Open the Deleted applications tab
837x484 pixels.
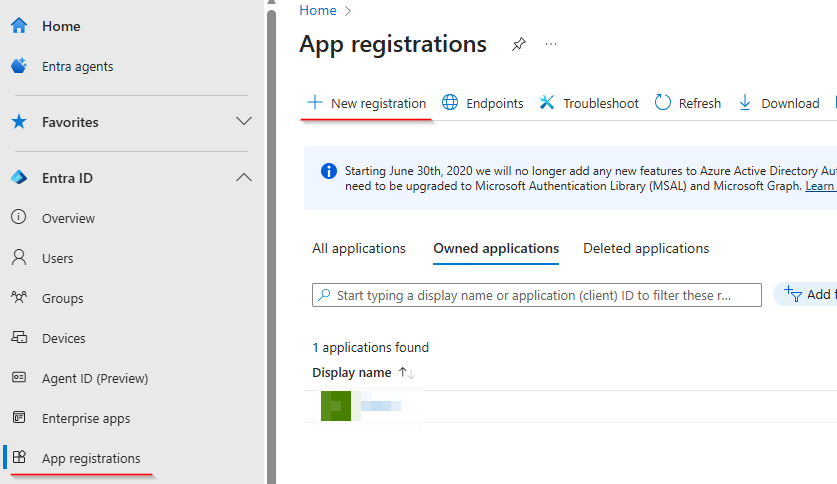click(646, 249)
